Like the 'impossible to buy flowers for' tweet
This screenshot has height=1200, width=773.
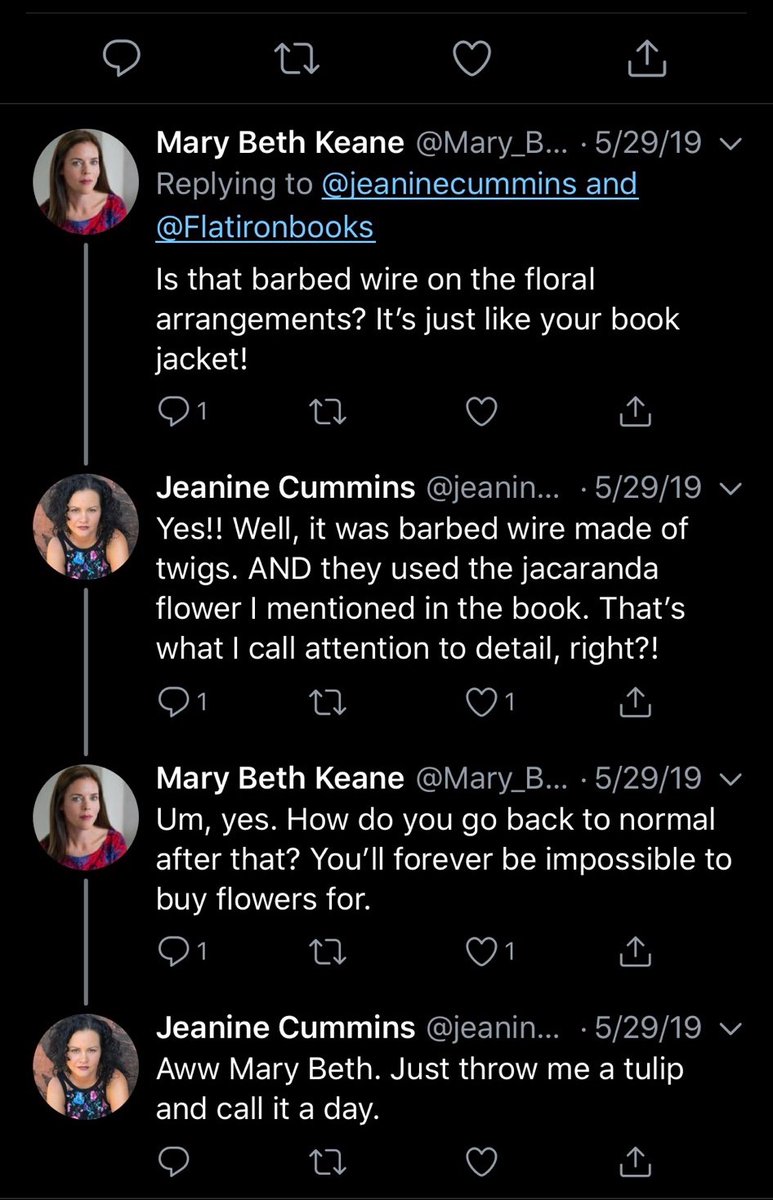point(482,953)
